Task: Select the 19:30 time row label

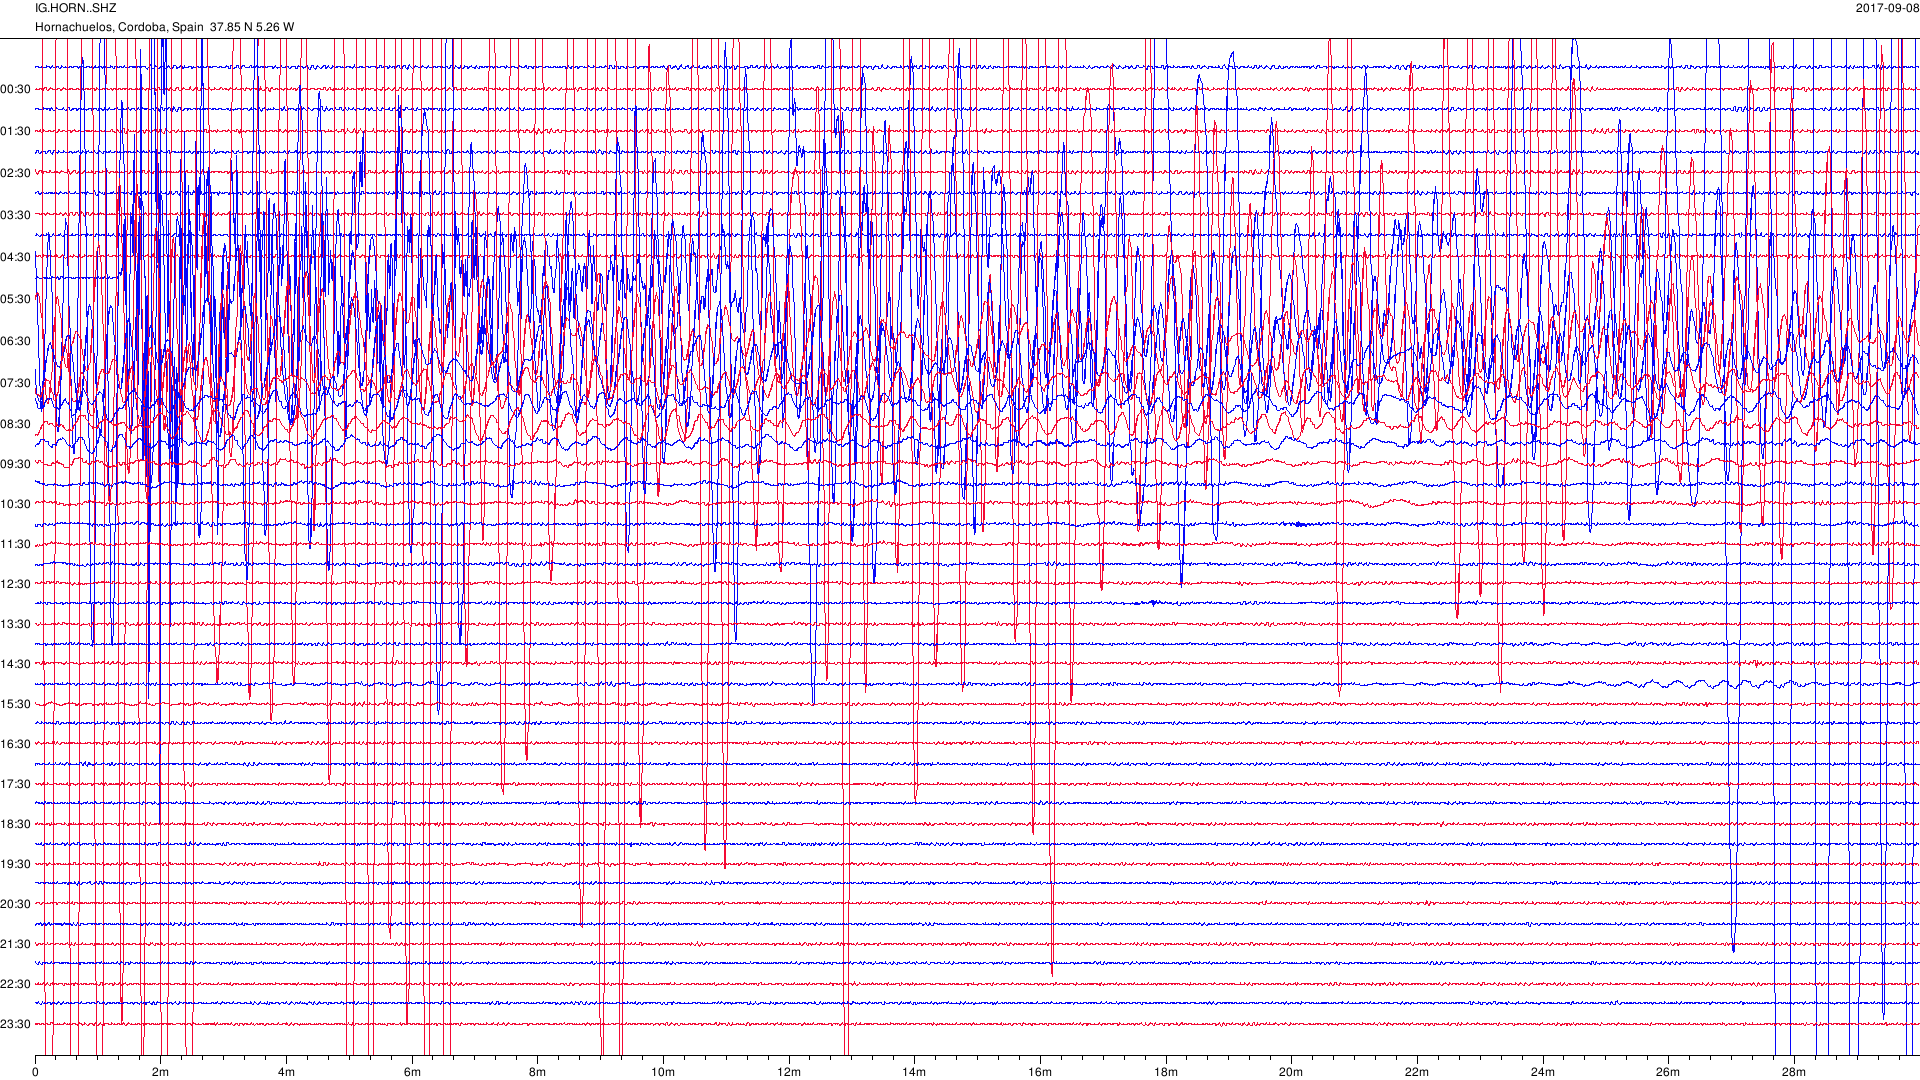Action: click(15, 864)
